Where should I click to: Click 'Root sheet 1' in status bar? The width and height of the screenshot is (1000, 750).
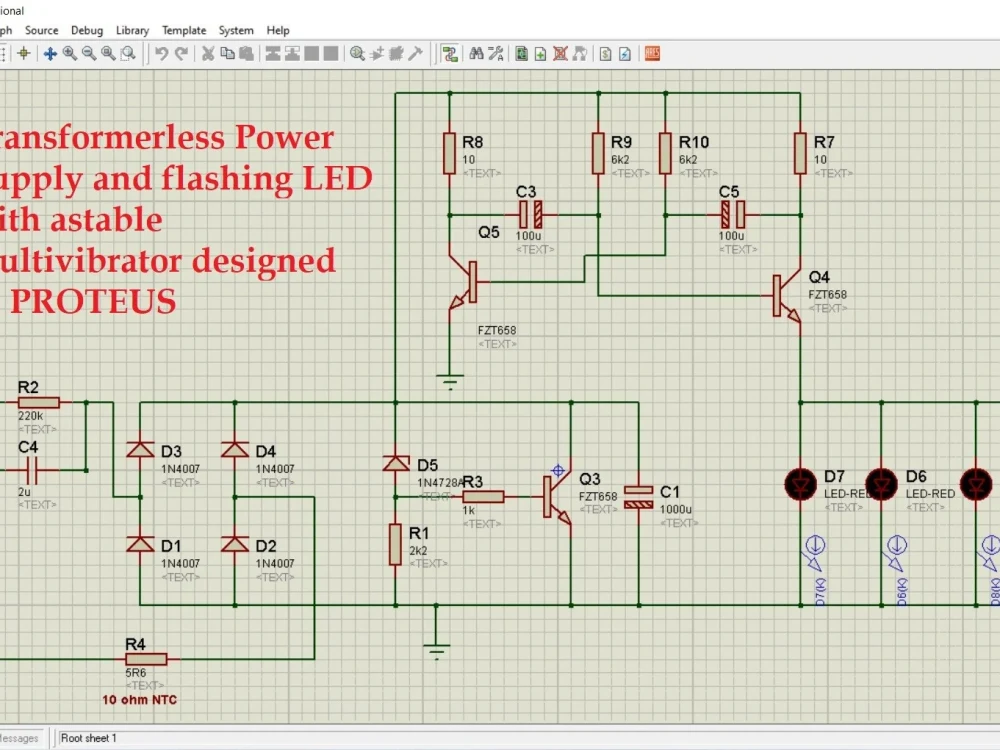89,738
